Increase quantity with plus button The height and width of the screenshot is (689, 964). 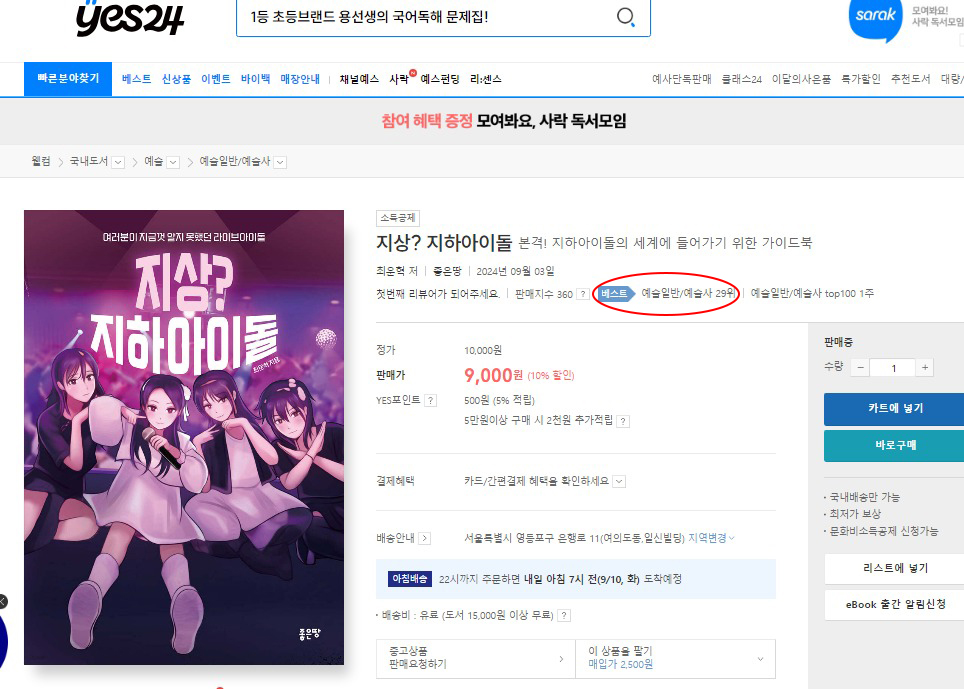(925, 368)
